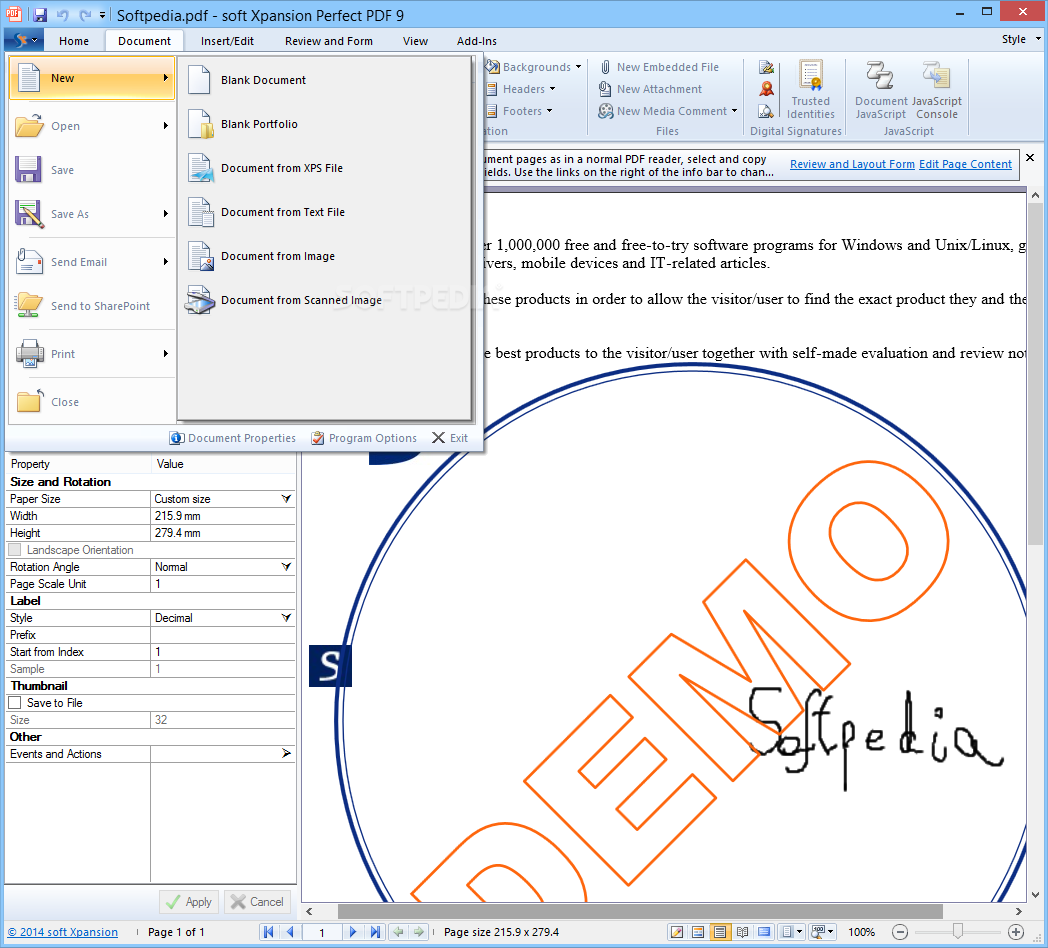This screenshot has width=1048, height=948.
Task: Open Document JavaScript editor
Action: coord(880,90)
